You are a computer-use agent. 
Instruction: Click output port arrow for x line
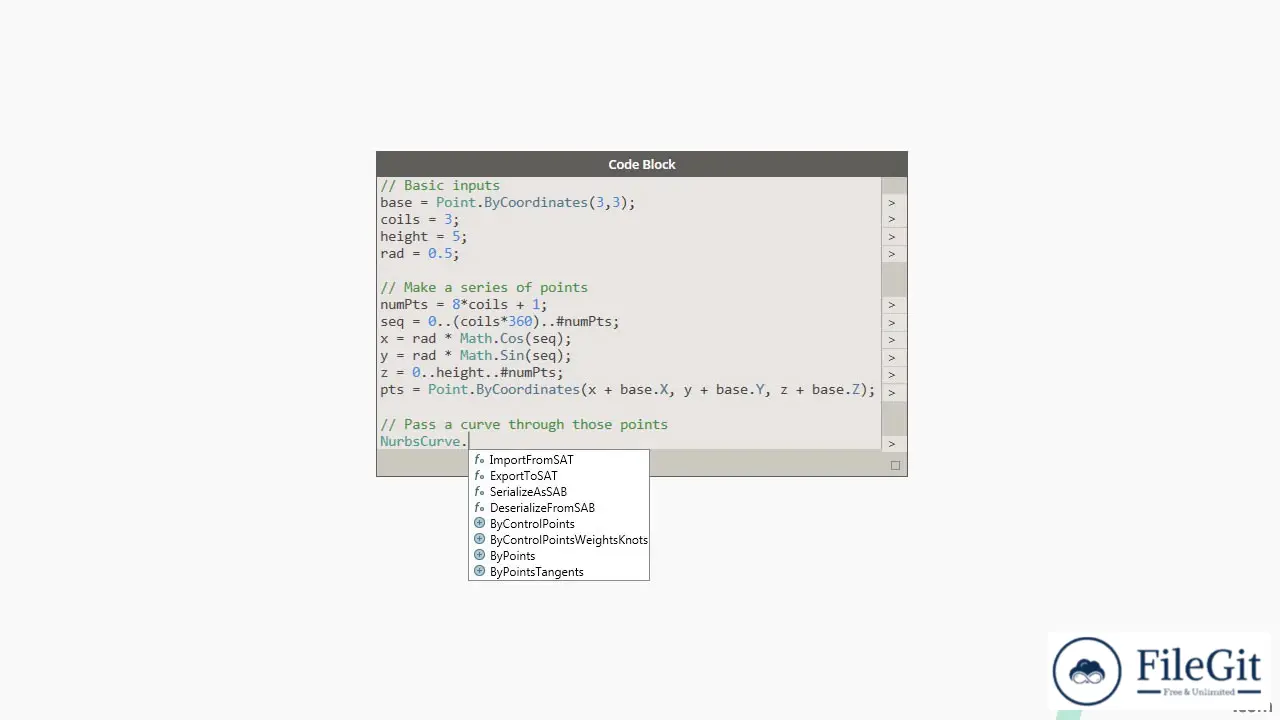click(892, 340)
